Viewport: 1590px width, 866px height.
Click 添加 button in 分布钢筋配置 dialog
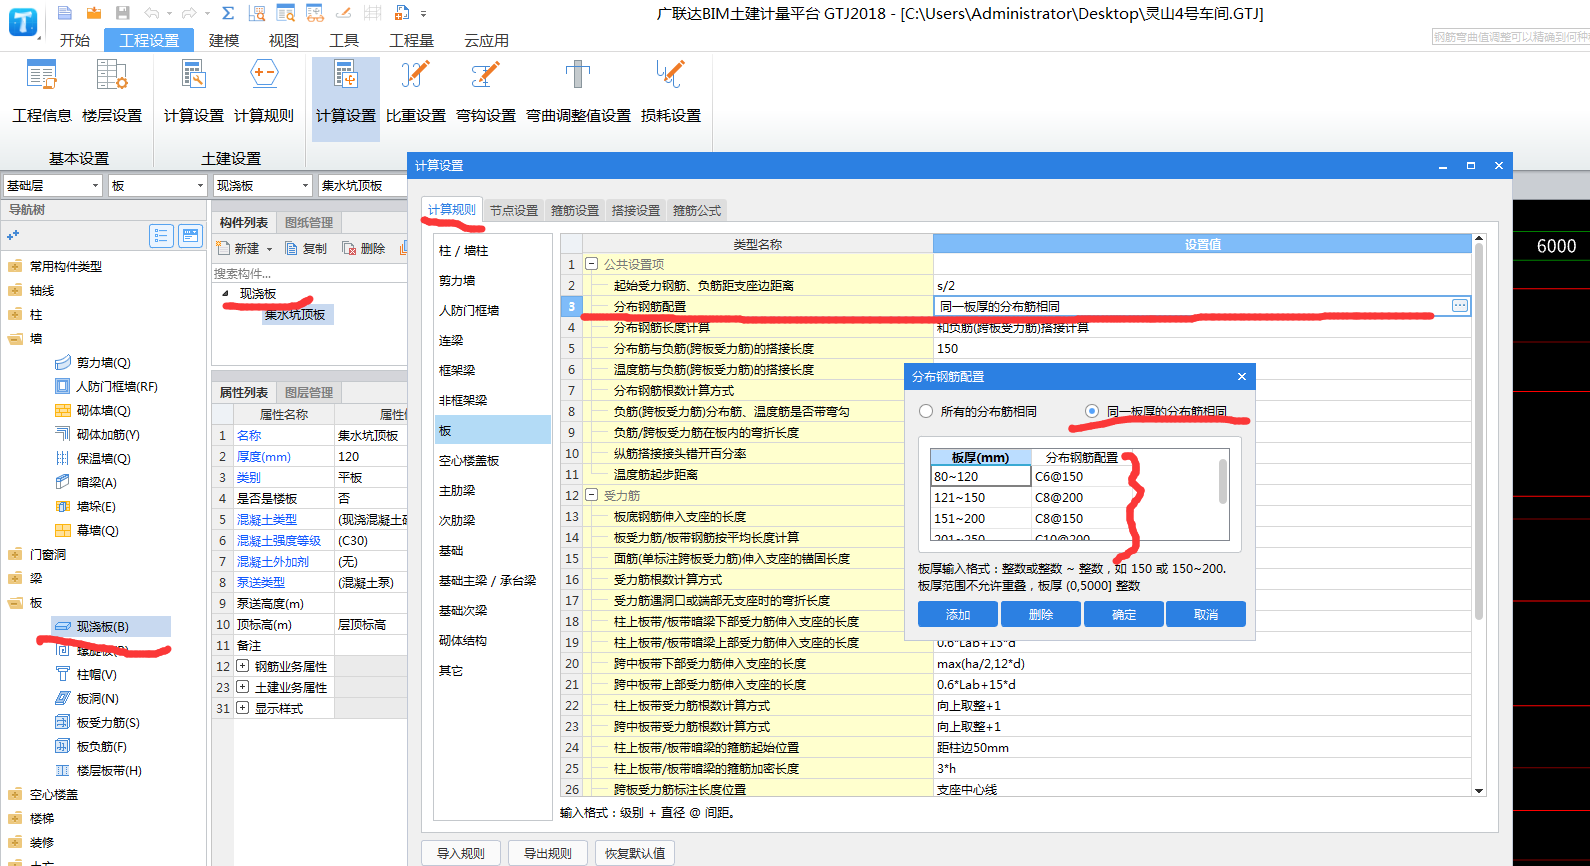pyautogui.click(x=958, y=614)
